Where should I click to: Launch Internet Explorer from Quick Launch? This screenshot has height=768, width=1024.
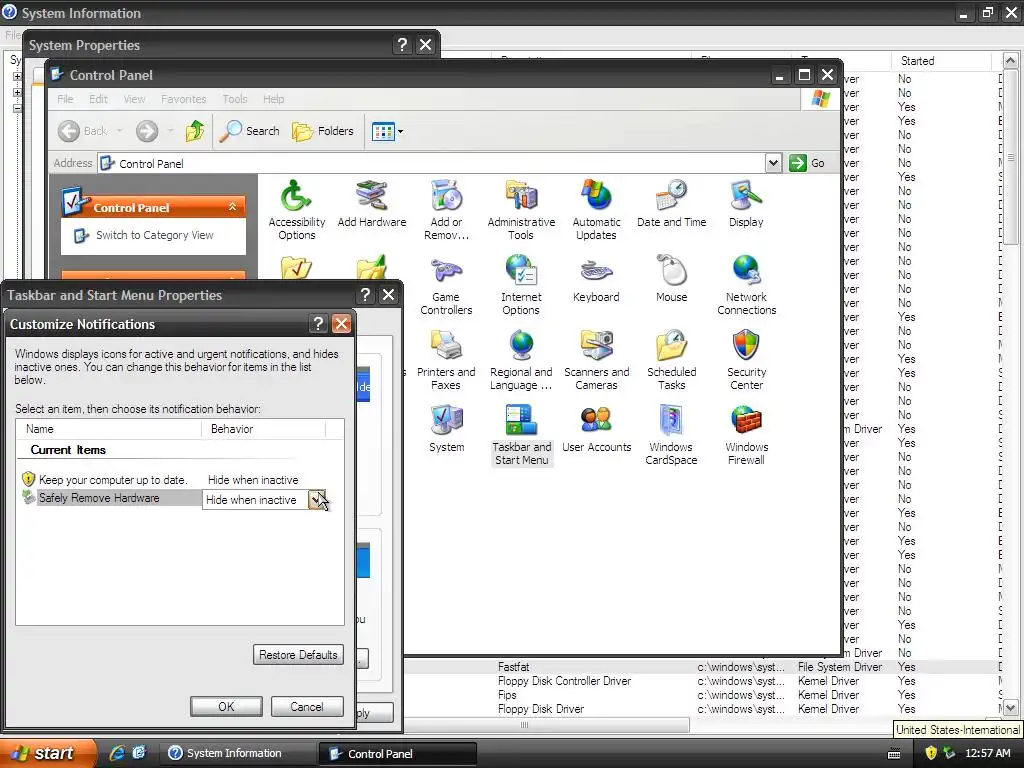tap(117, 753)
